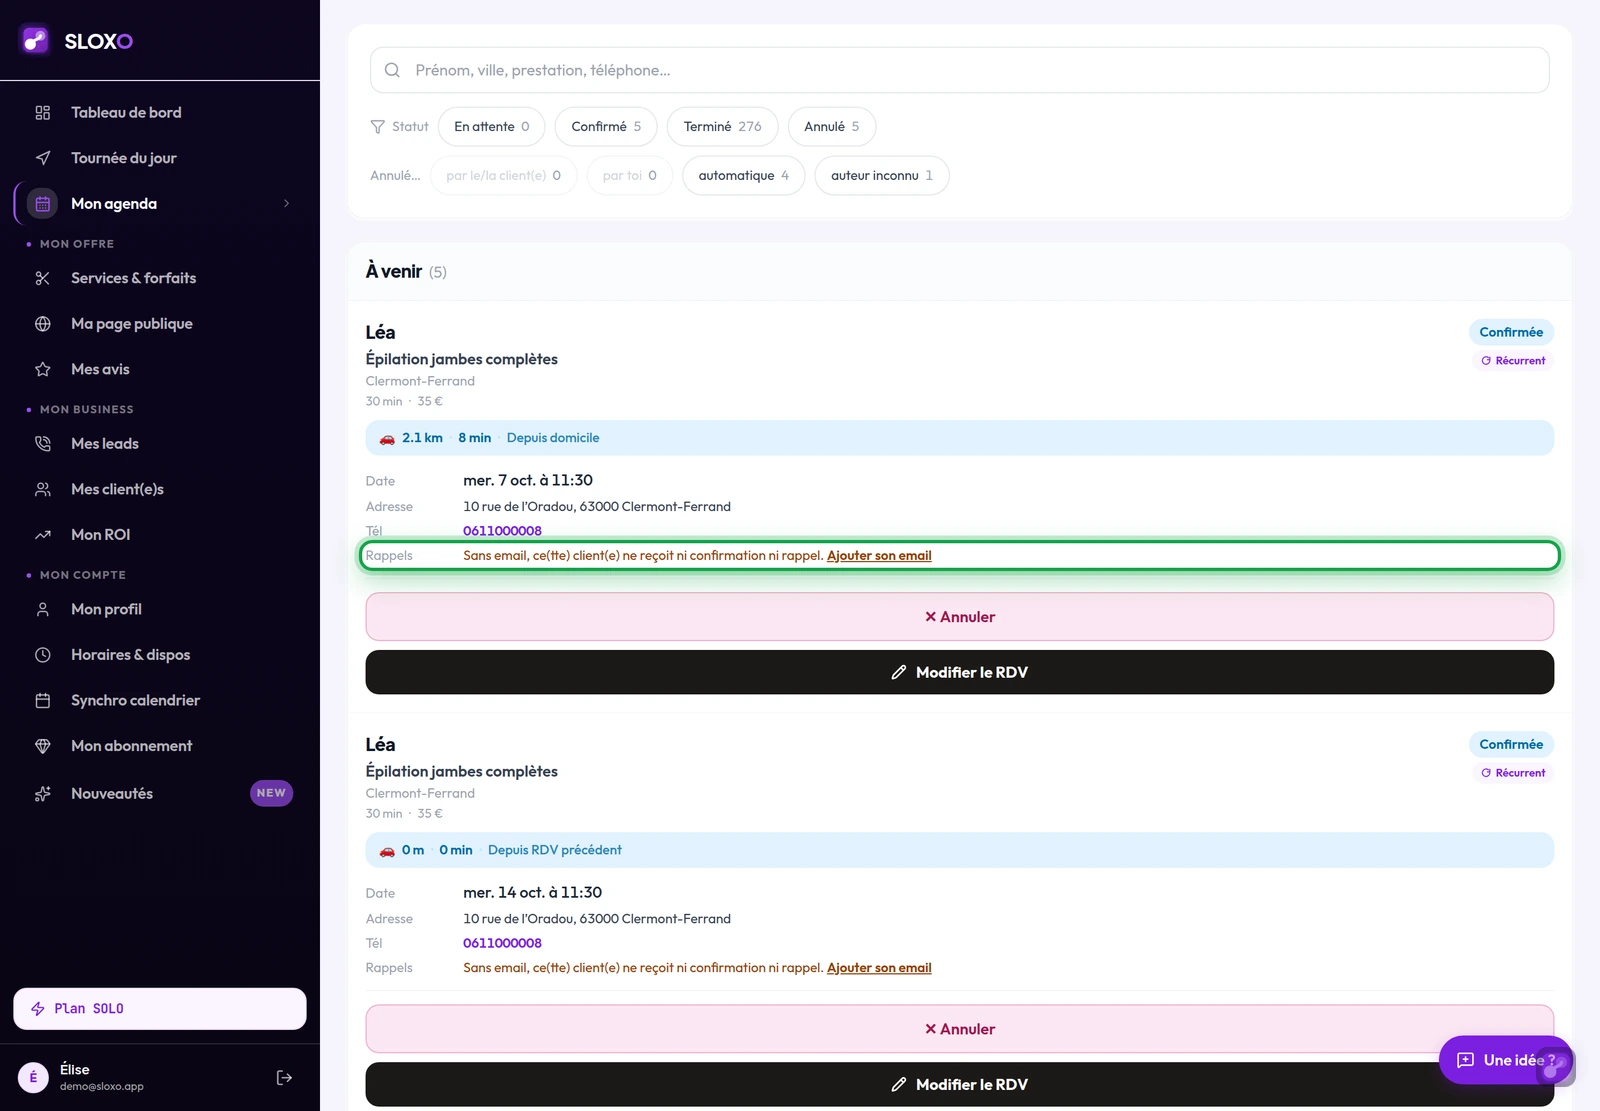Click the Mes avis star icon
Screen dimensions: 1600x1111
point(43,369)
